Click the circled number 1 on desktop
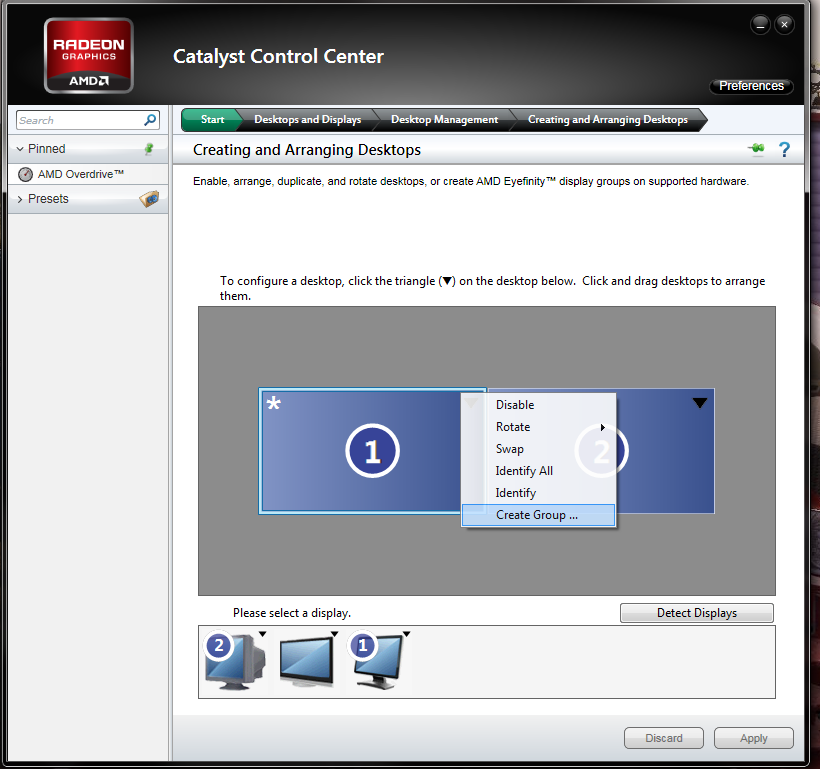820x769 pixels. pyautogui.click(x=372, y=451)
